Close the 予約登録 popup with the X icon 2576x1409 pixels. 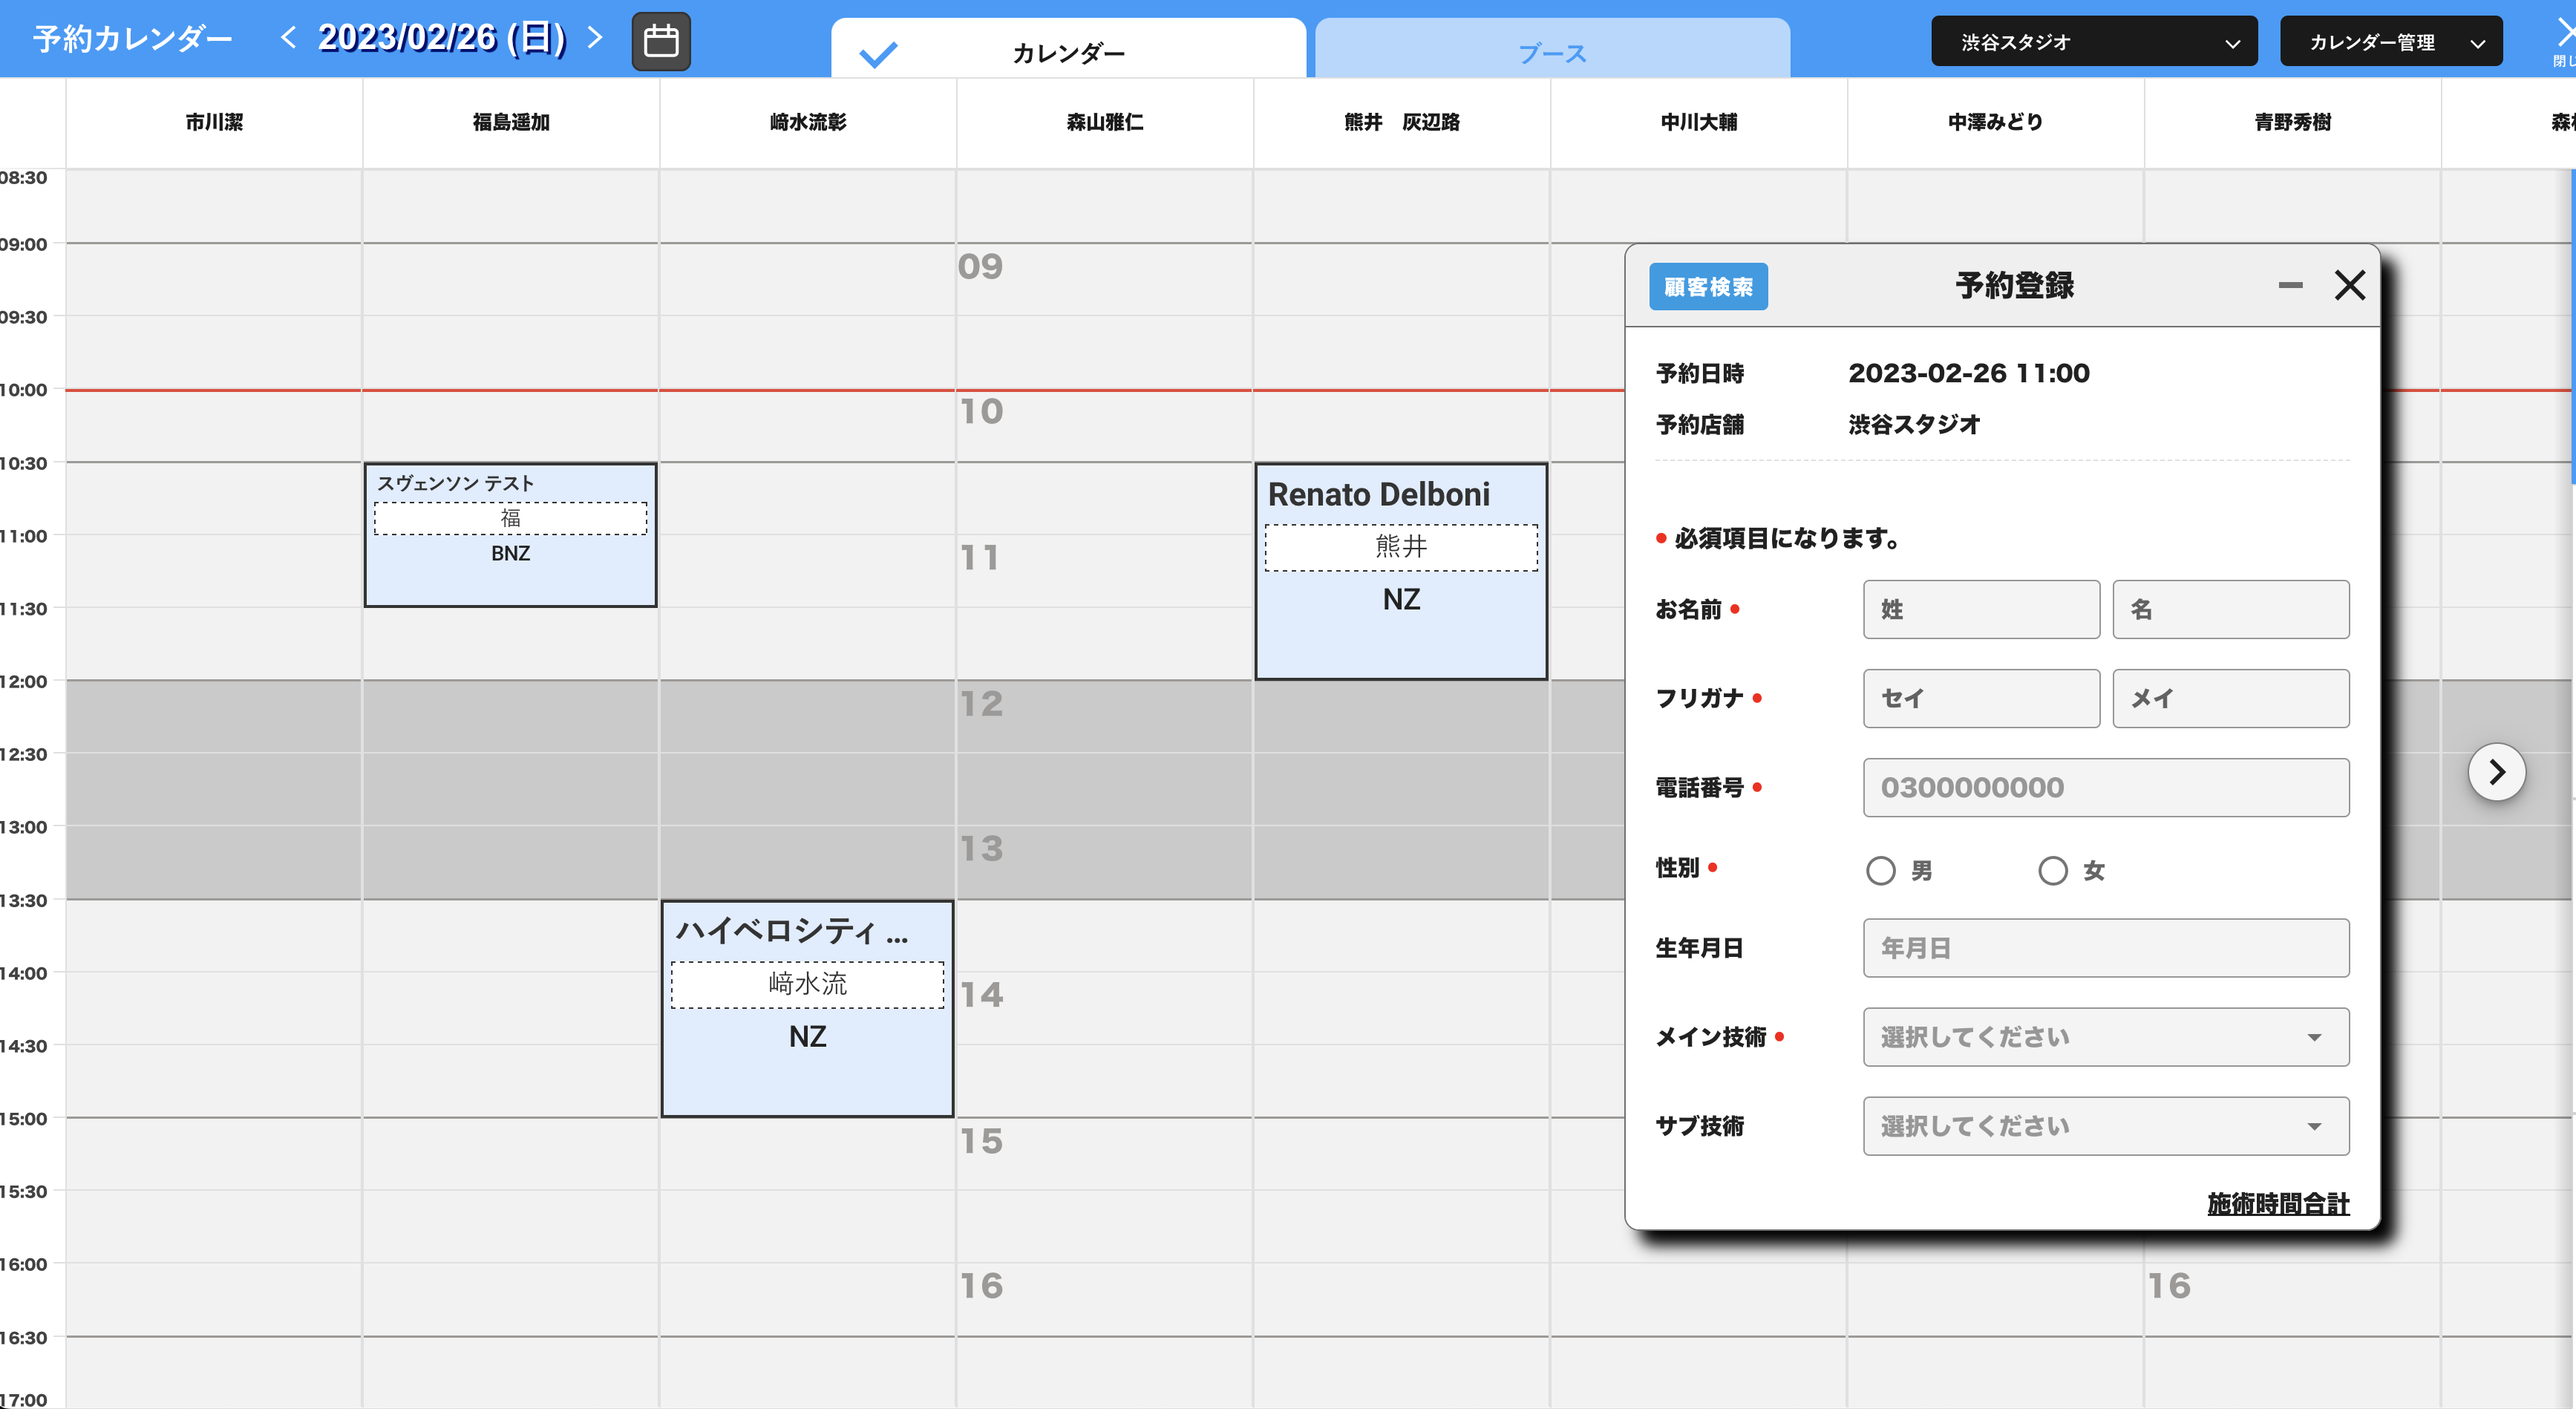pos(2351,285)
